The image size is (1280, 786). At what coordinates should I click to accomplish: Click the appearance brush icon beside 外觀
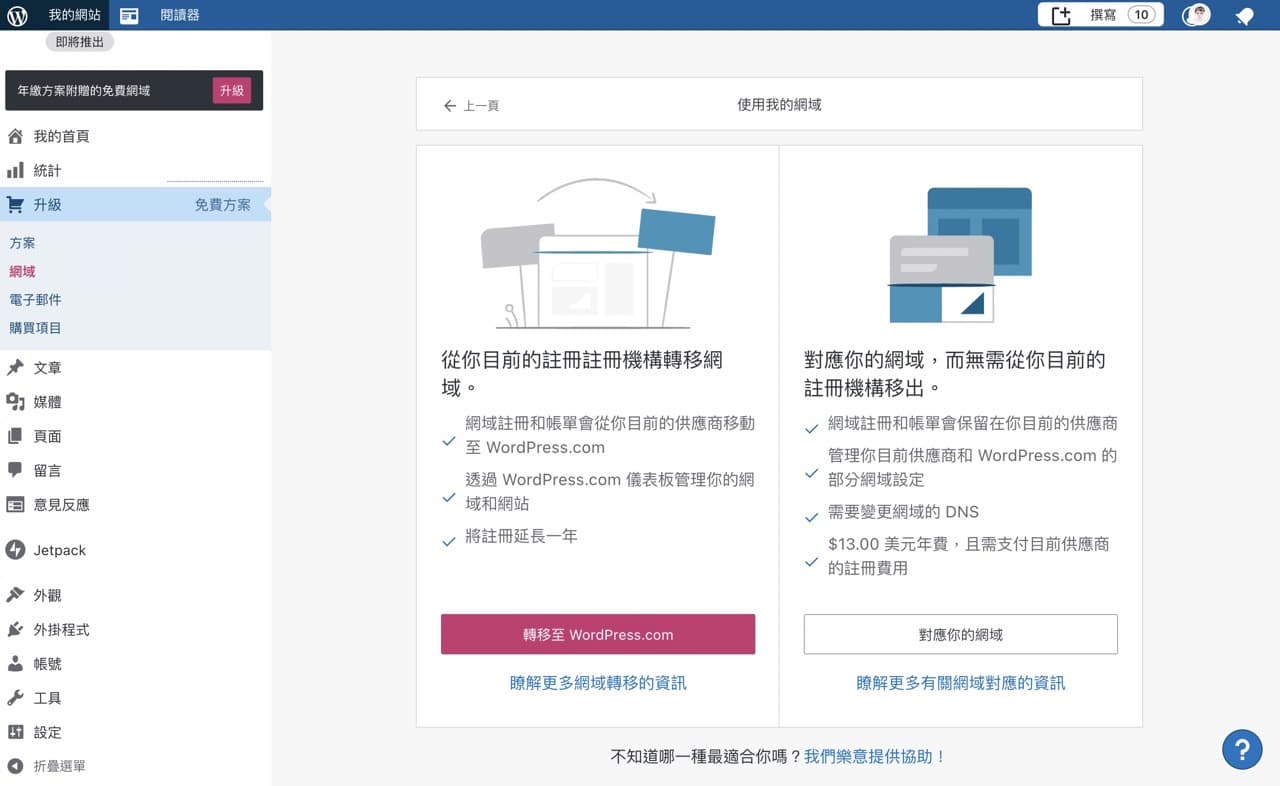(x=15, y=595)
